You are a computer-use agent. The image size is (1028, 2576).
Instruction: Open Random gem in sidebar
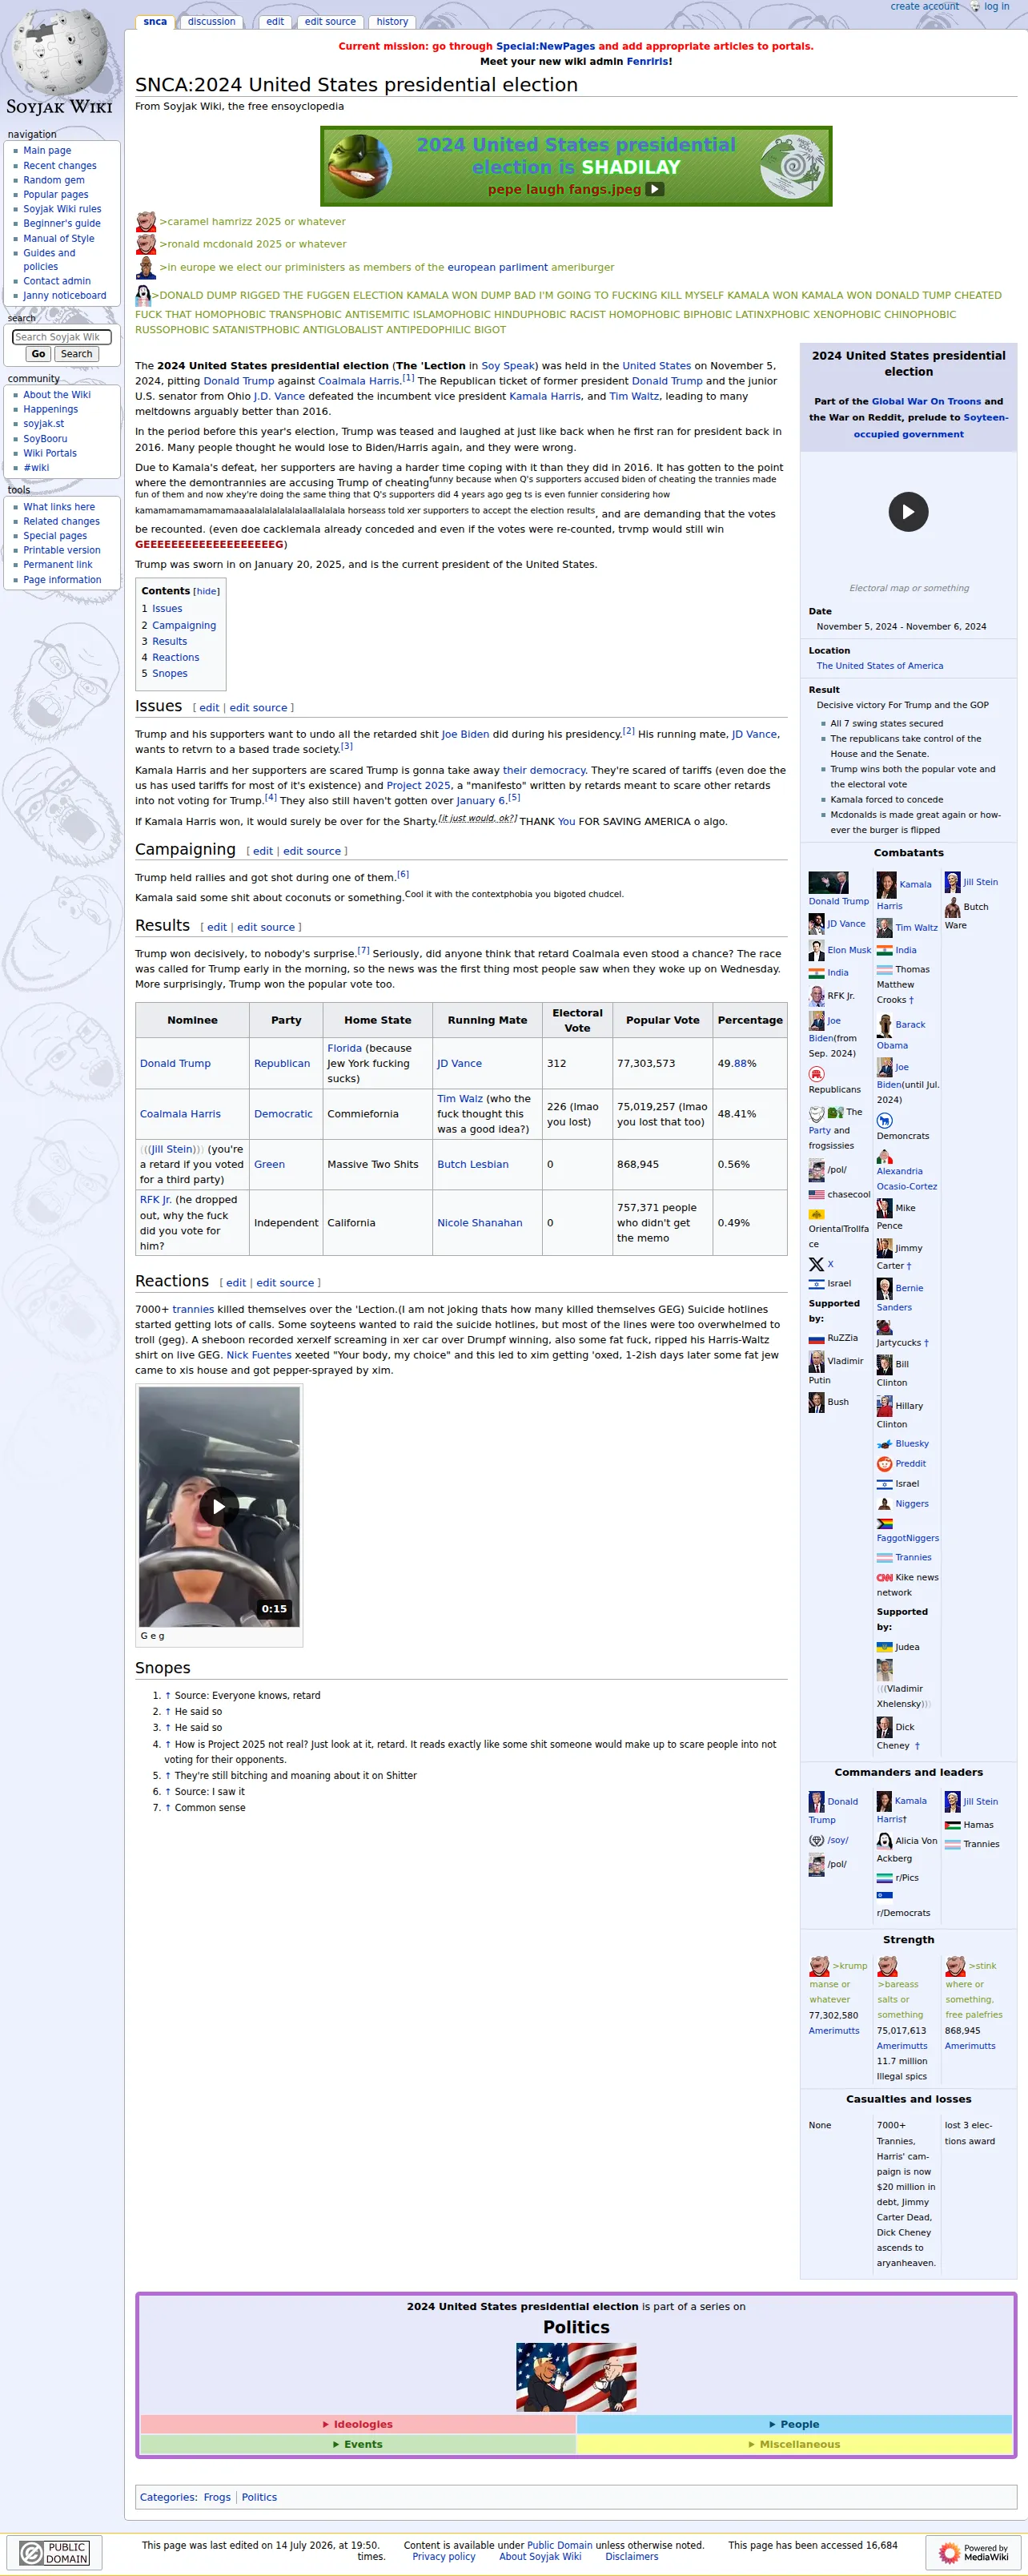[54, 180]
